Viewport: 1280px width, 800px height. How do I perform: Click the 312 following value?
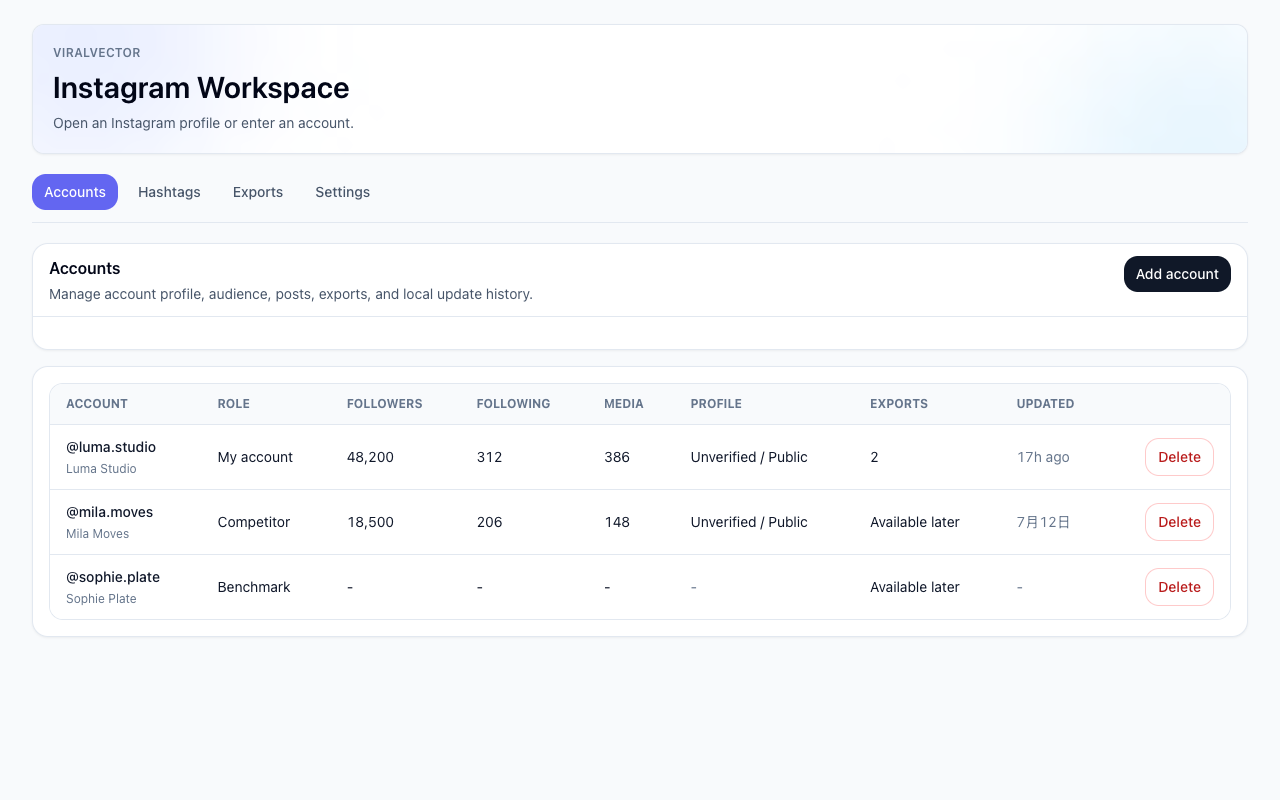point(489,457)
